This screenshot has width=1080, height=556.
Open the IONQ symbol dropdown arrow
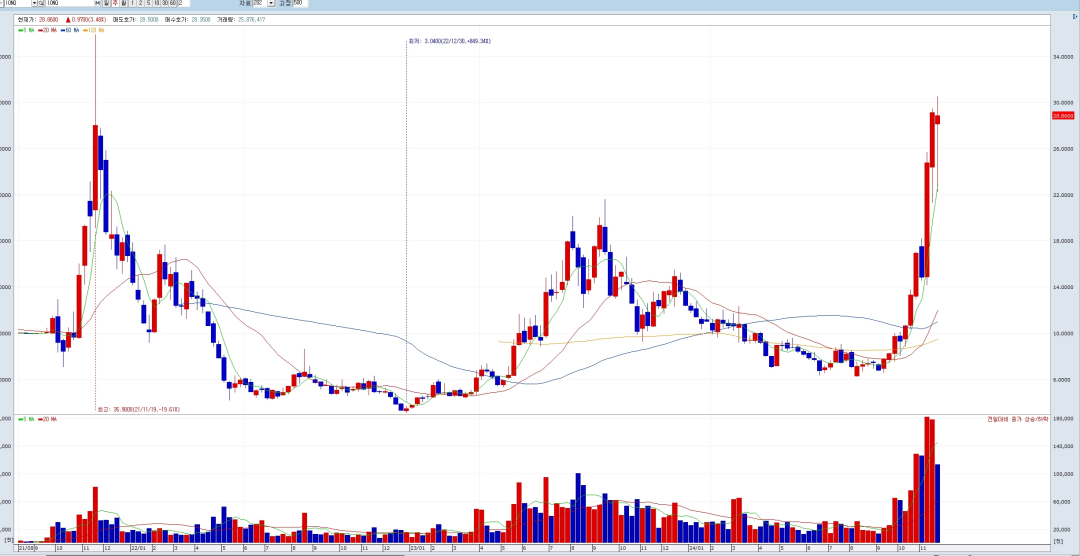(x=33, y=4)
